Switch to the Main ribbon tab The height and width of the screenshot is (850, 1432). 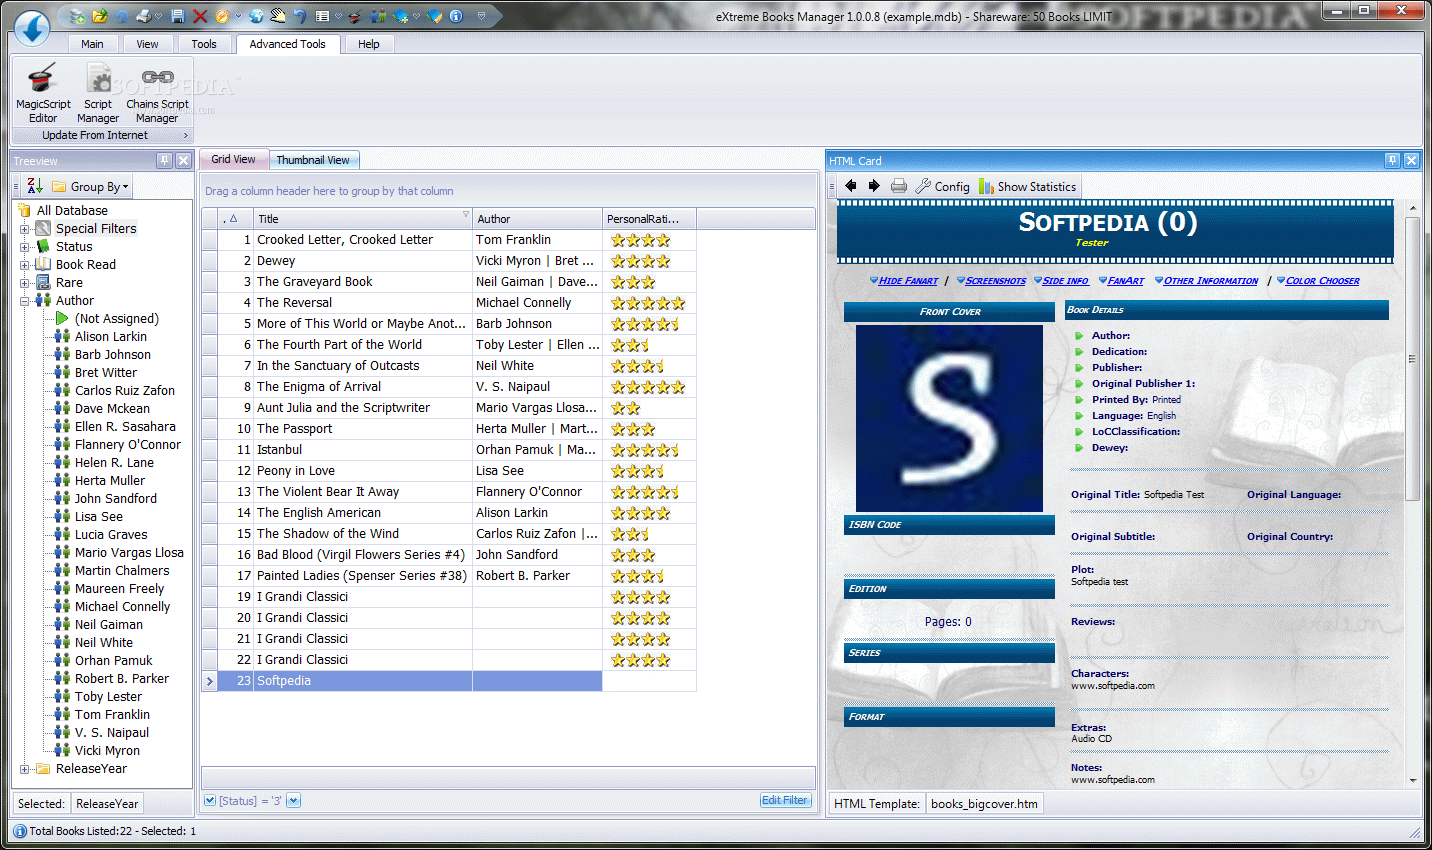[x=92, y=44]
